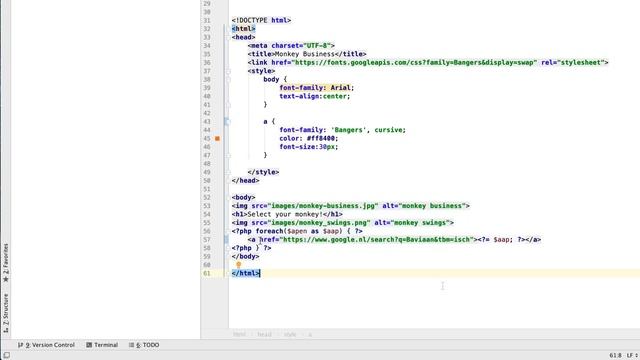Screen dimensions: 640x360
Task: Open the Favorites tool window tab
Action: click(x=6, y=263)
